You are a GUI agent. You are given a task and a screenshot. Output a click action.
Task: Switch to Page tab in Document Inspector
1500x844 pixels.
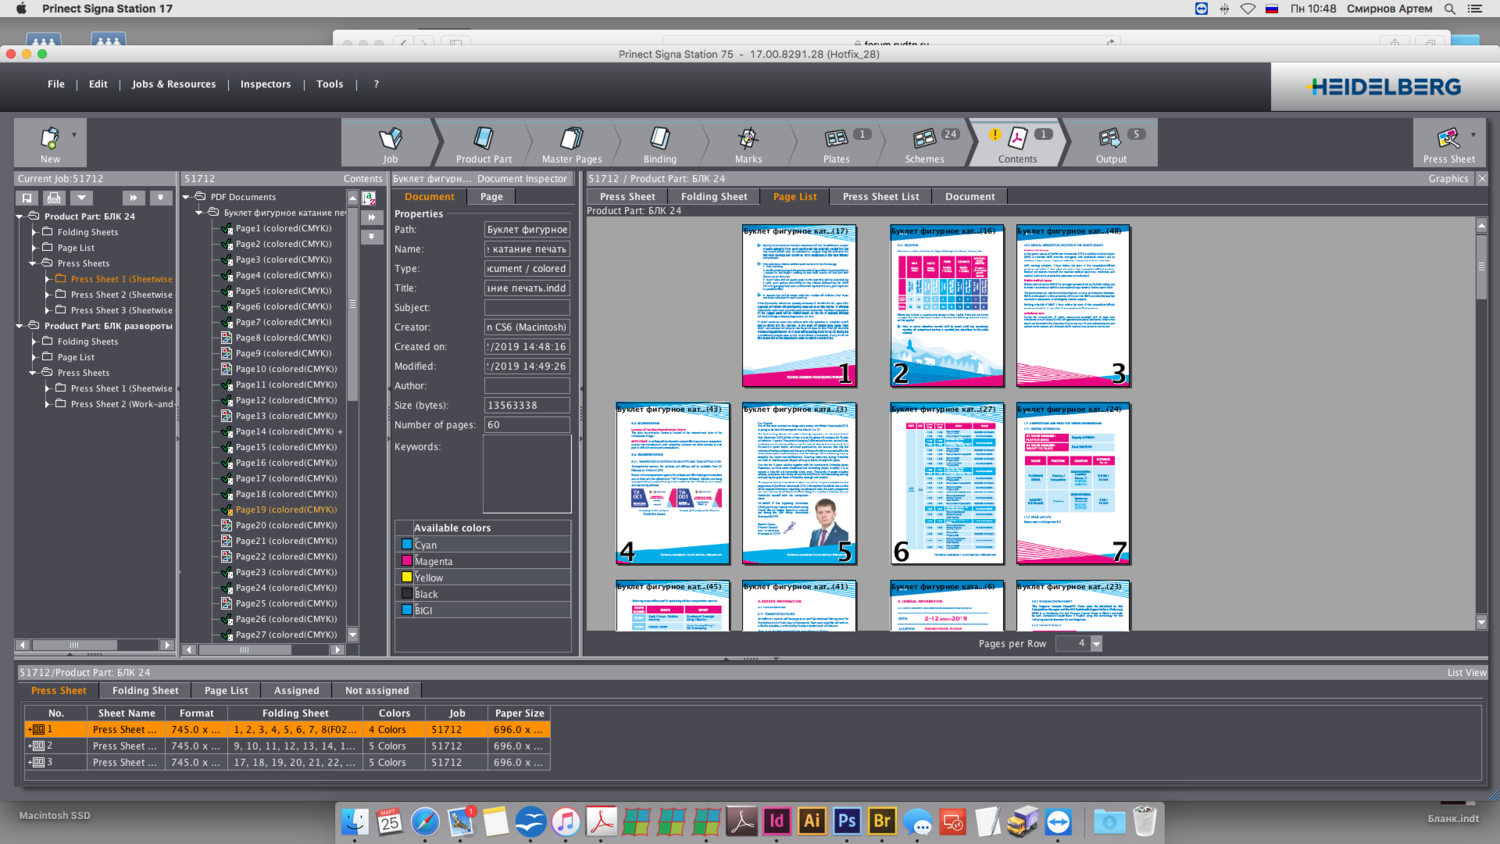click(x=491, y=197)
